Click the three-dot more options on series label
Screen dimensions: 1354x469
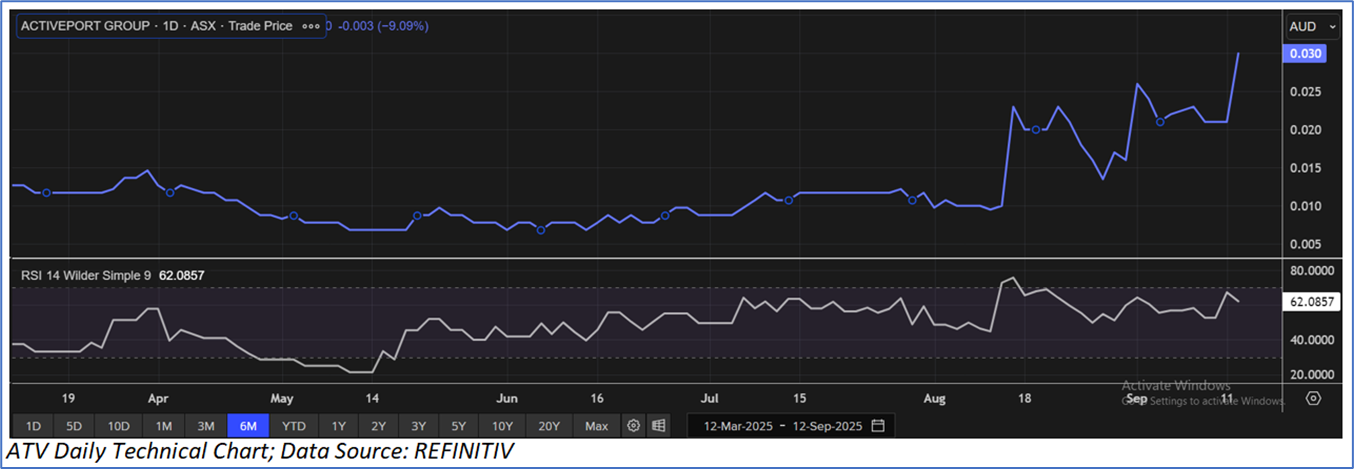(x=312, y=26)
